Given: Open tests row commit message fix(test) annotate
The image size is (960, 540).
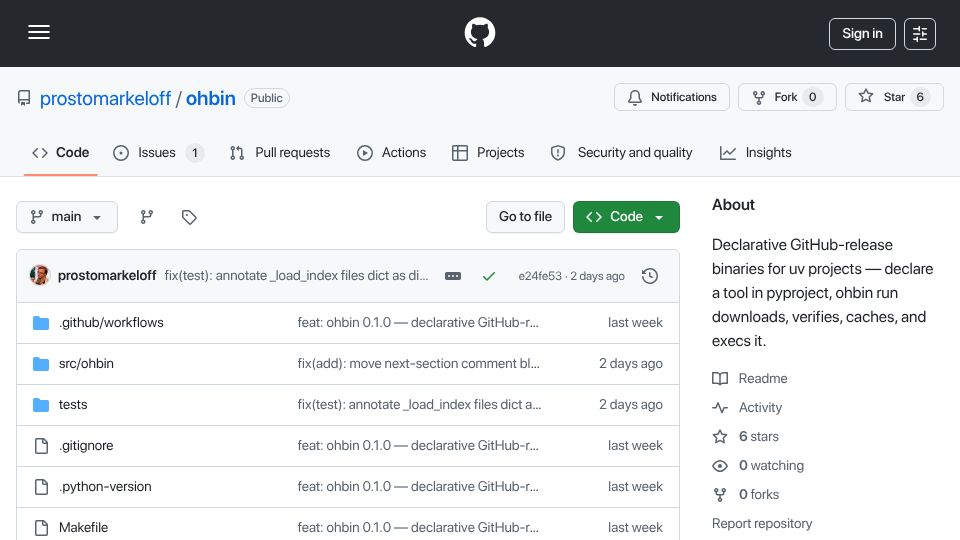Looking at the screenshot, I should [x=419, y=405].
